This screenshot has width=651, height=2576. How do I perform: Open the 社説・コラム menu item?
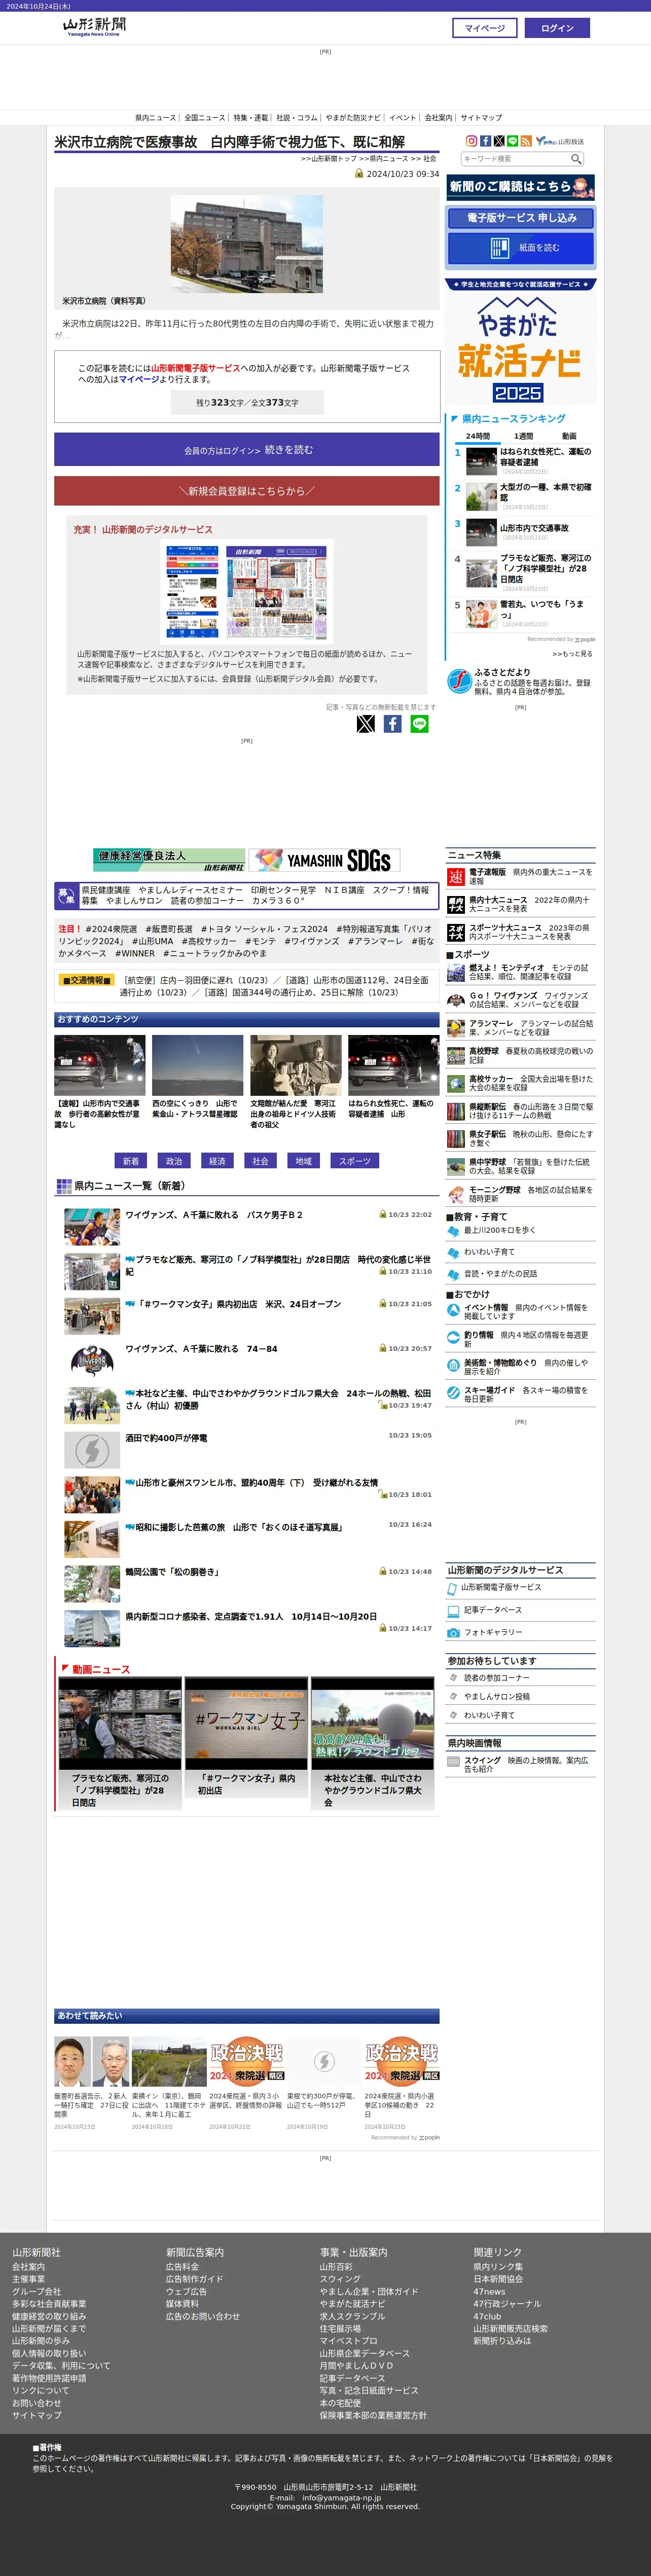(x=297, y=118)
